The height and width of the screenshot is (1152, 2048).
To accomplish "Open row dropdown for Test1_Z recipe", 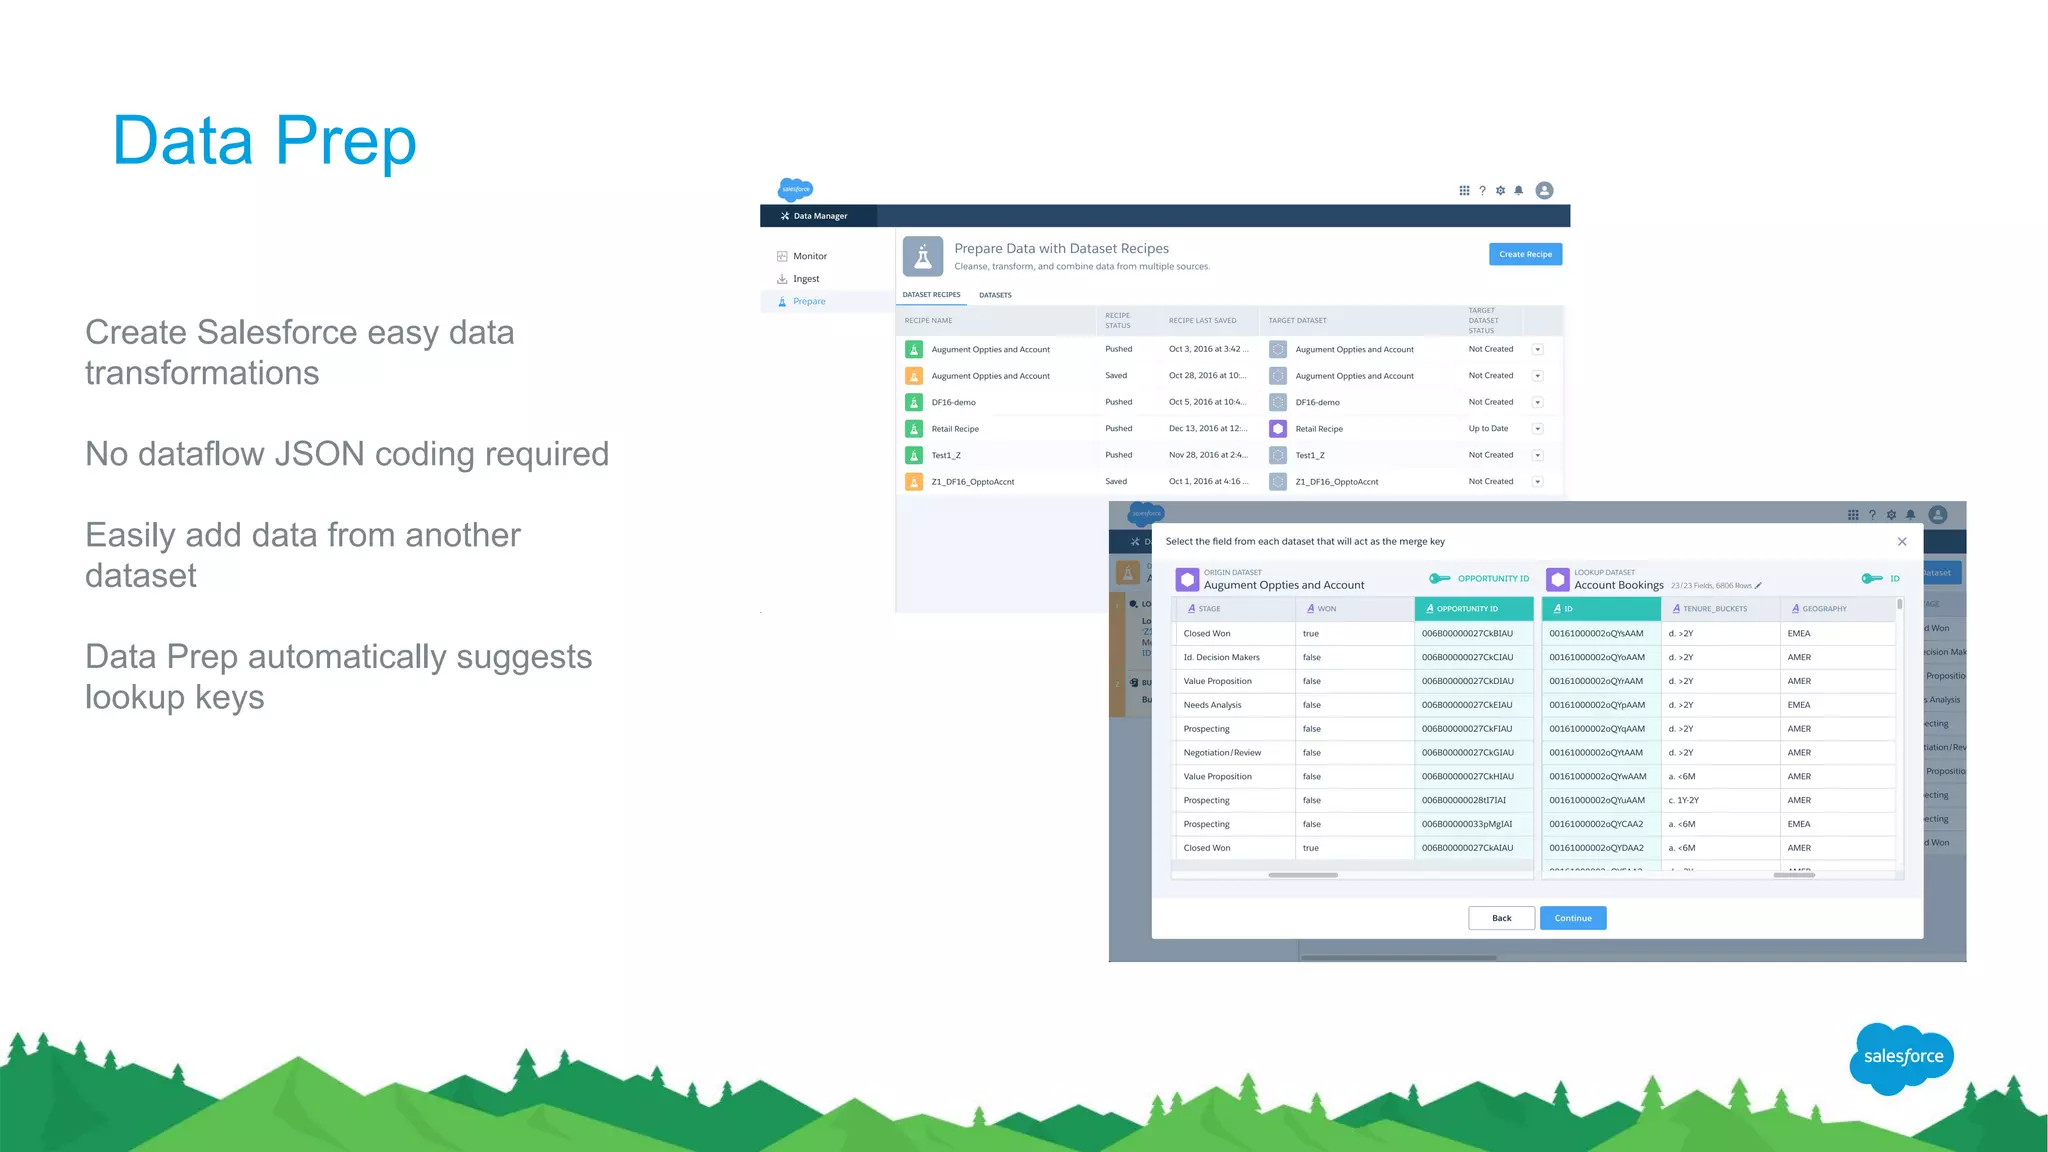I will coord(1538,455).
